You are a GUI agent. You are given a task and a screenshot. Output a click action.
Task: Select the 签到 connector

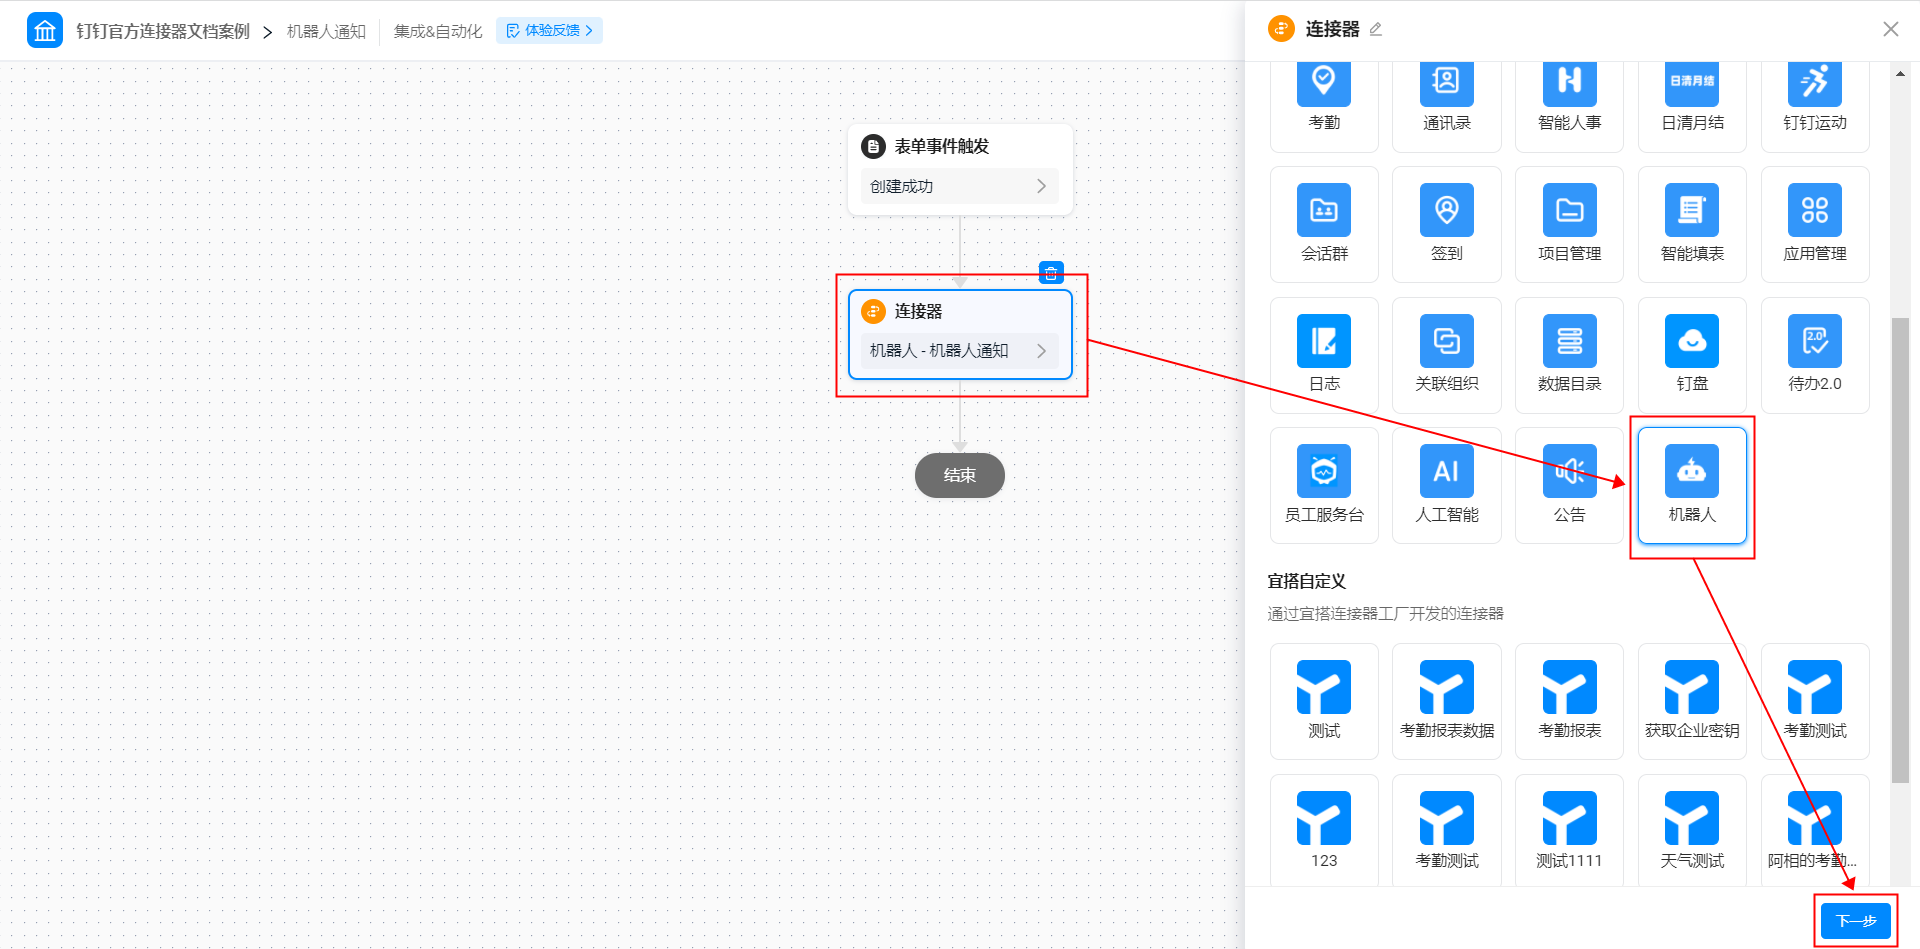pos(1446,225)
